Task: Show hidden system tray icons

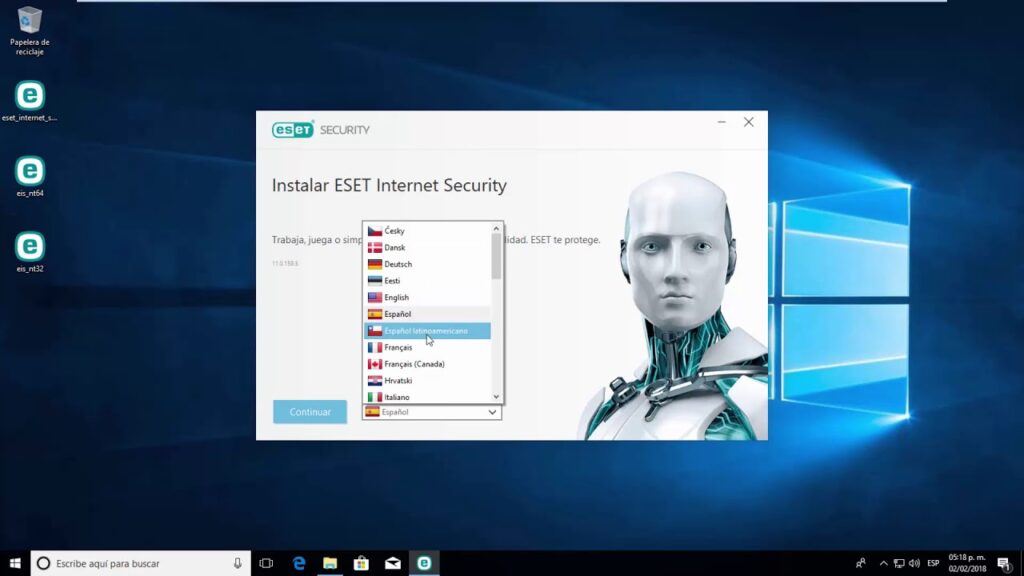Action: (x=884, y=563)
